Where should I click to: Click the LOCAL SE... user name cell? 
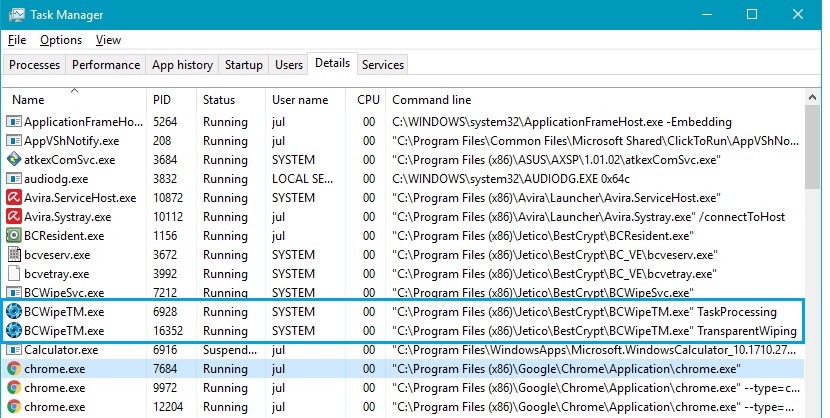303,179
